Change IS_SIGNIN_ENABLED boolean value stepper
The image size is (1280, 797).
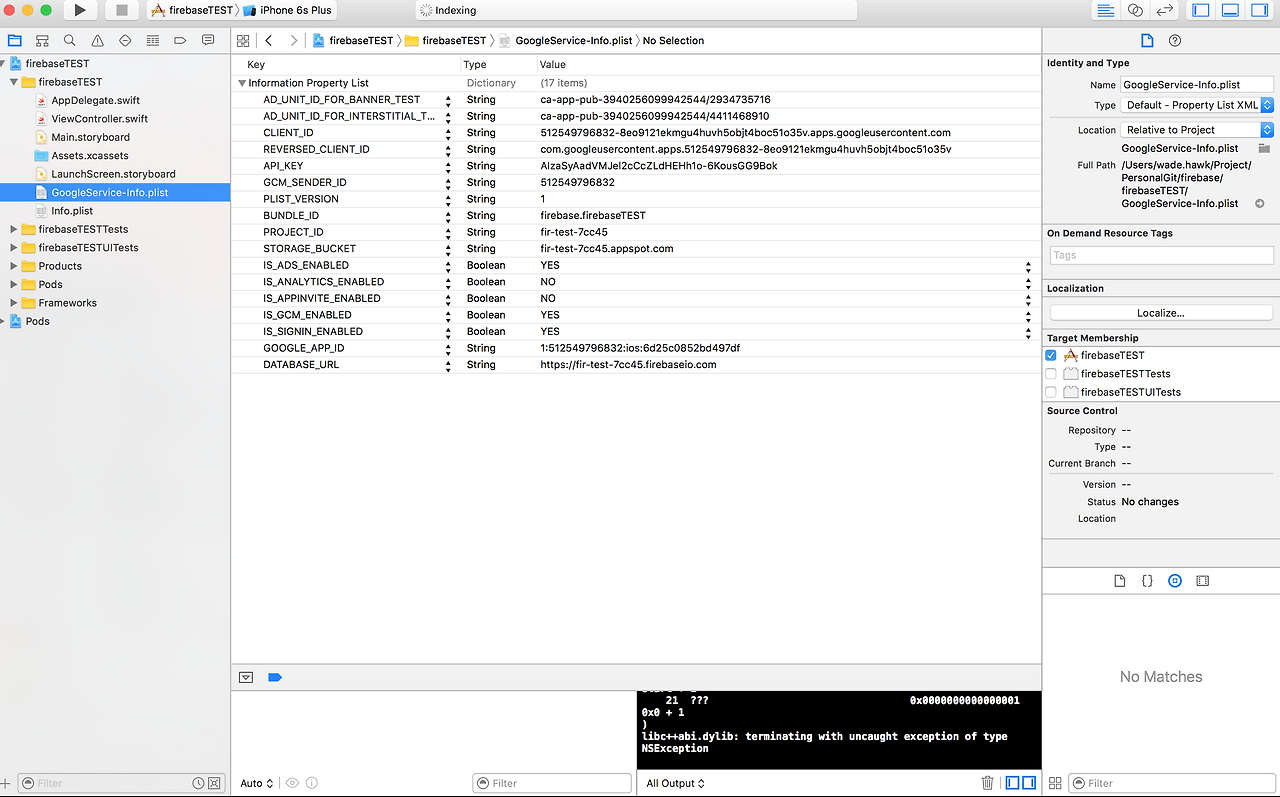pyautogui.click(x=1028, y=332)
